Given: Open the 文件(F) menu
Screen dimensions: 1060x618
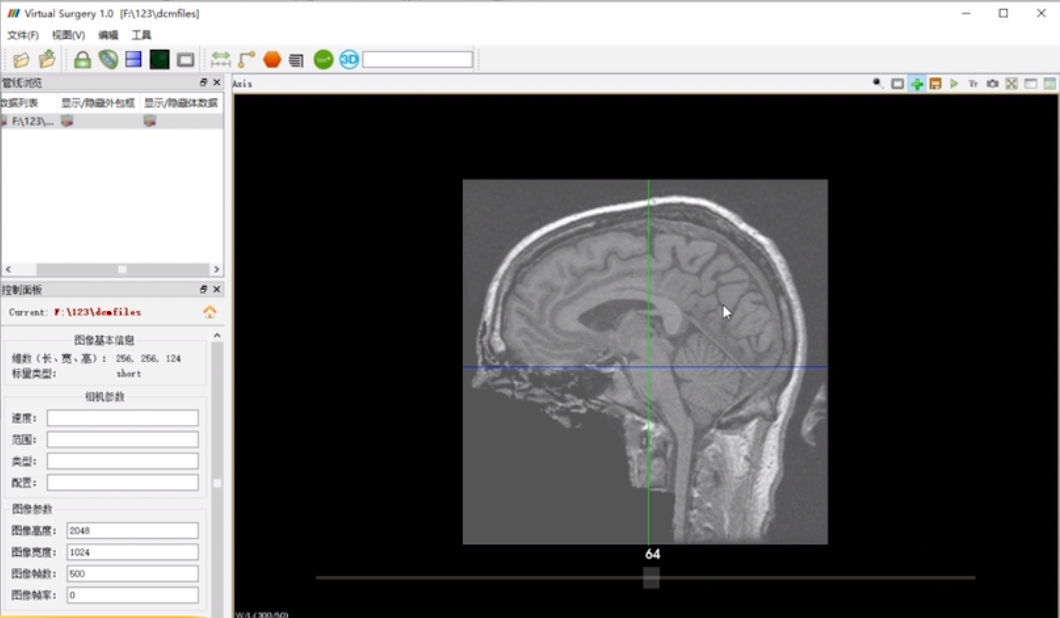Looking at the screenshot, I should (x=22, y=35).
